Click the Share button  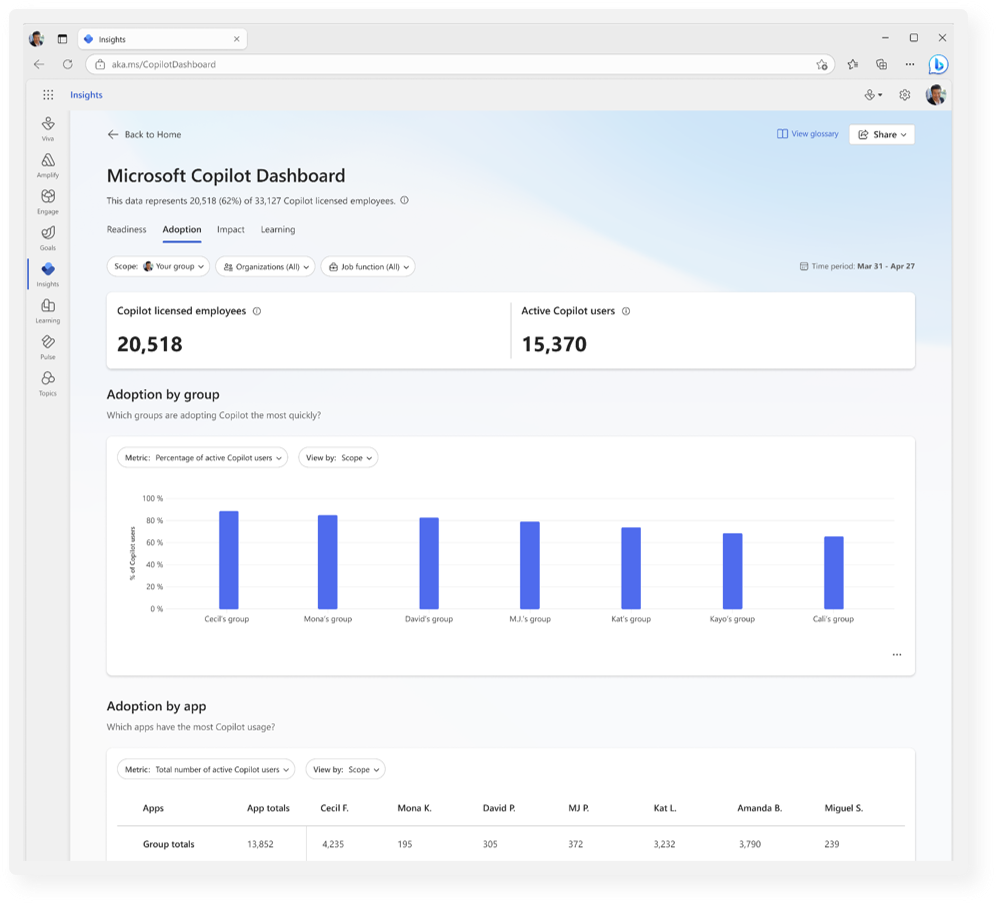click(881, 134)
